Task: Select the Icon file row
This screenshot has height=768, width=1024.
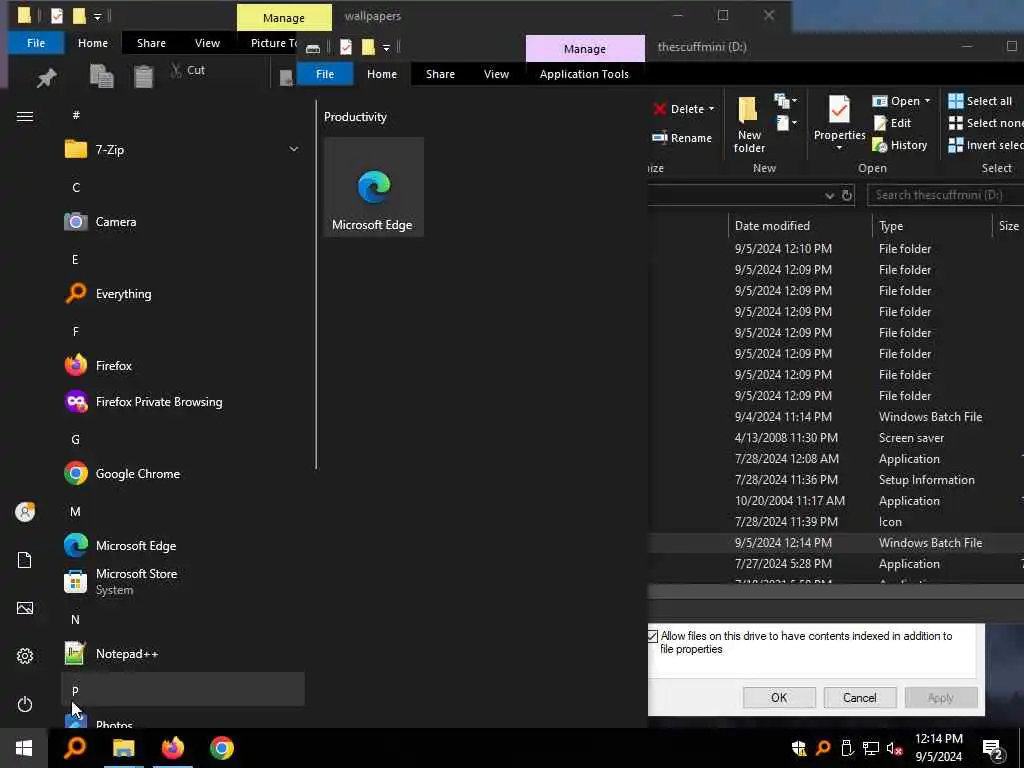Action: click(x=836, y=522)
